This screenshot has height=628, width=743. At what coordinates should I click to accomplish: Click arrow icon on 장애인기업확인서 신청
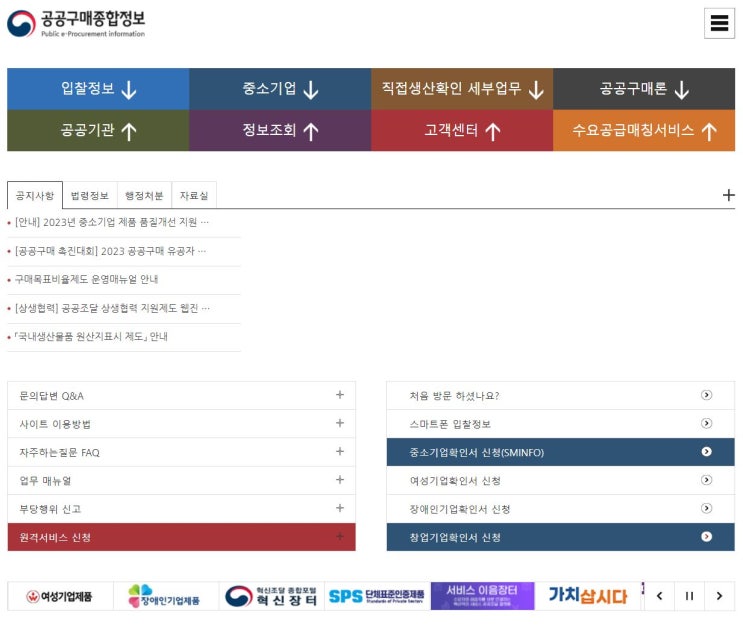tap(706, 509)
